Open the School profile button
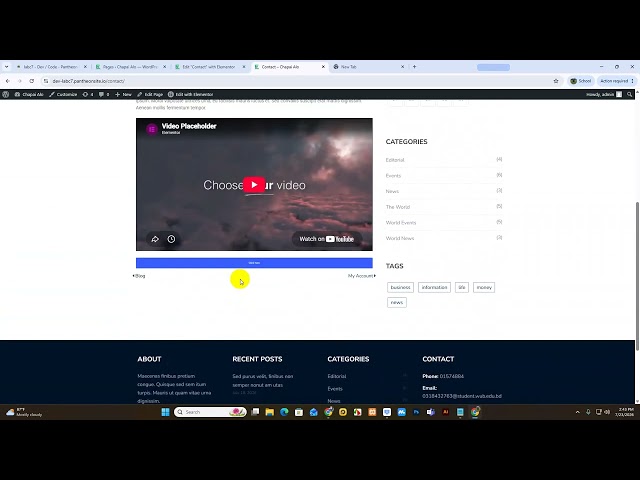 click(580, 81)
